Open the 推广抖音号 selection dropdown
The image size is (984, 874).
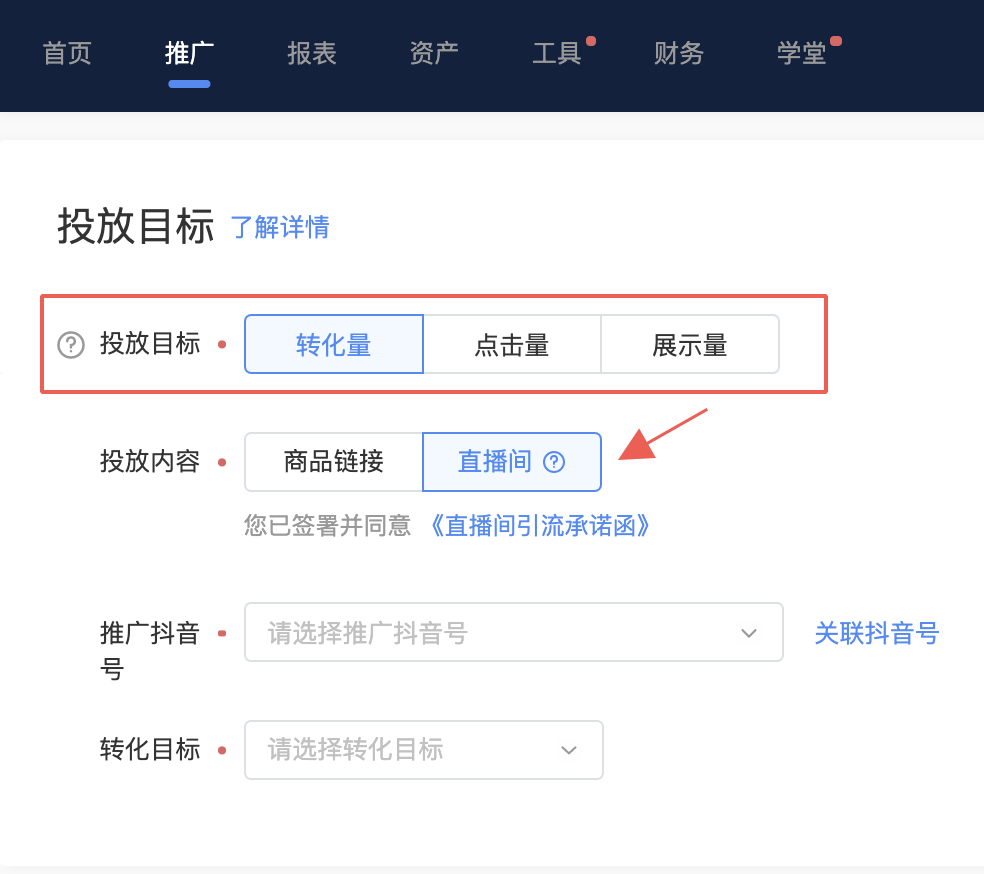(514, 632)
